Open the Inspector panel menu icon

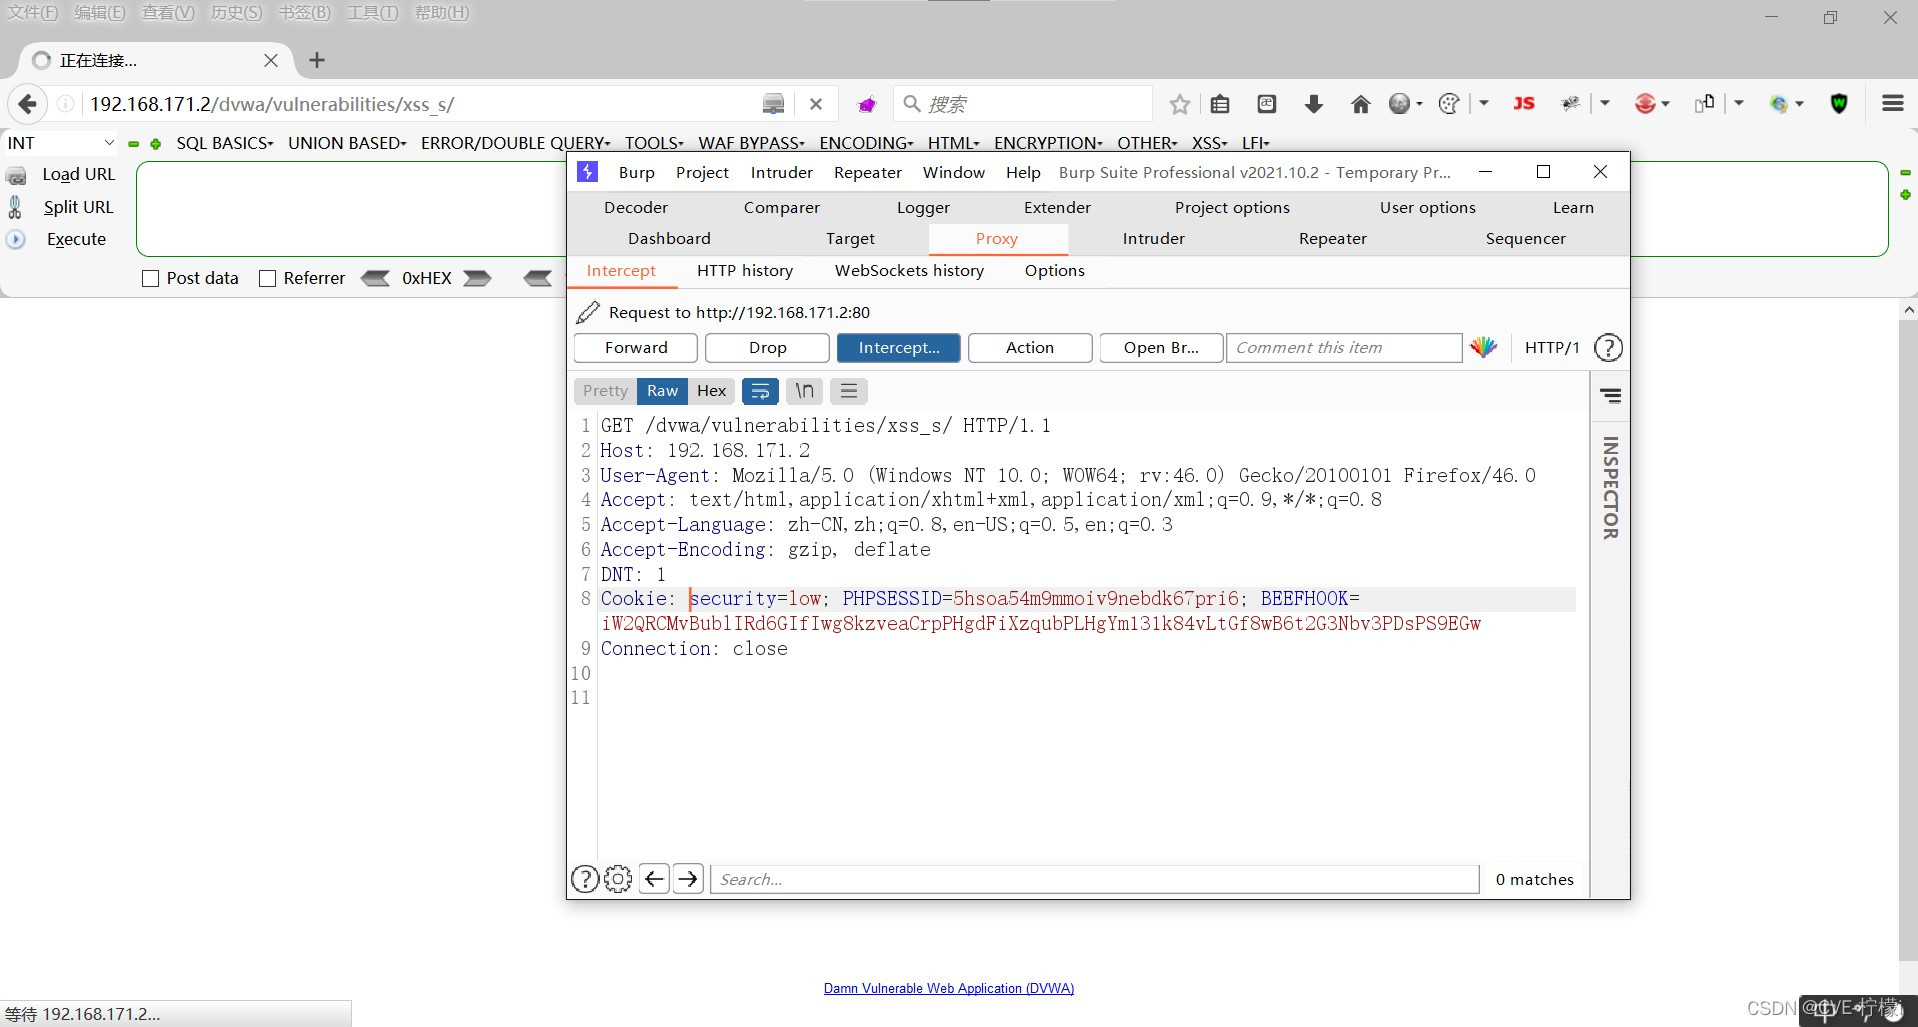(x=1610, y=396)
